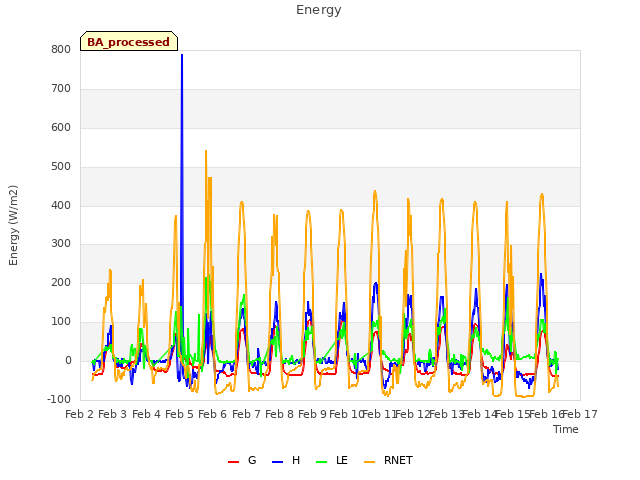This screenshot has height=480, width=640.
Task: Click the 600 y-axis tick label
Action: point(61,127)
